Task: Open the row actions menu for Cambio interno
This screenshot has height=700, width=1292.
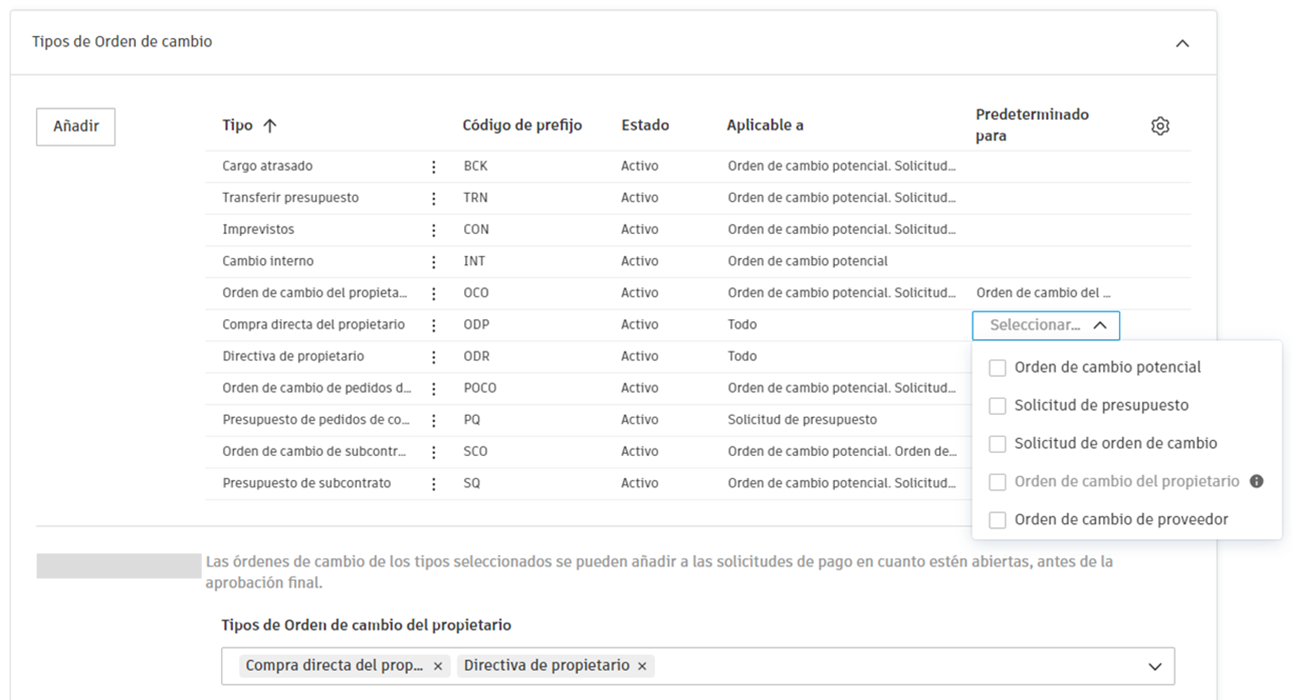Action: (433, 261)
